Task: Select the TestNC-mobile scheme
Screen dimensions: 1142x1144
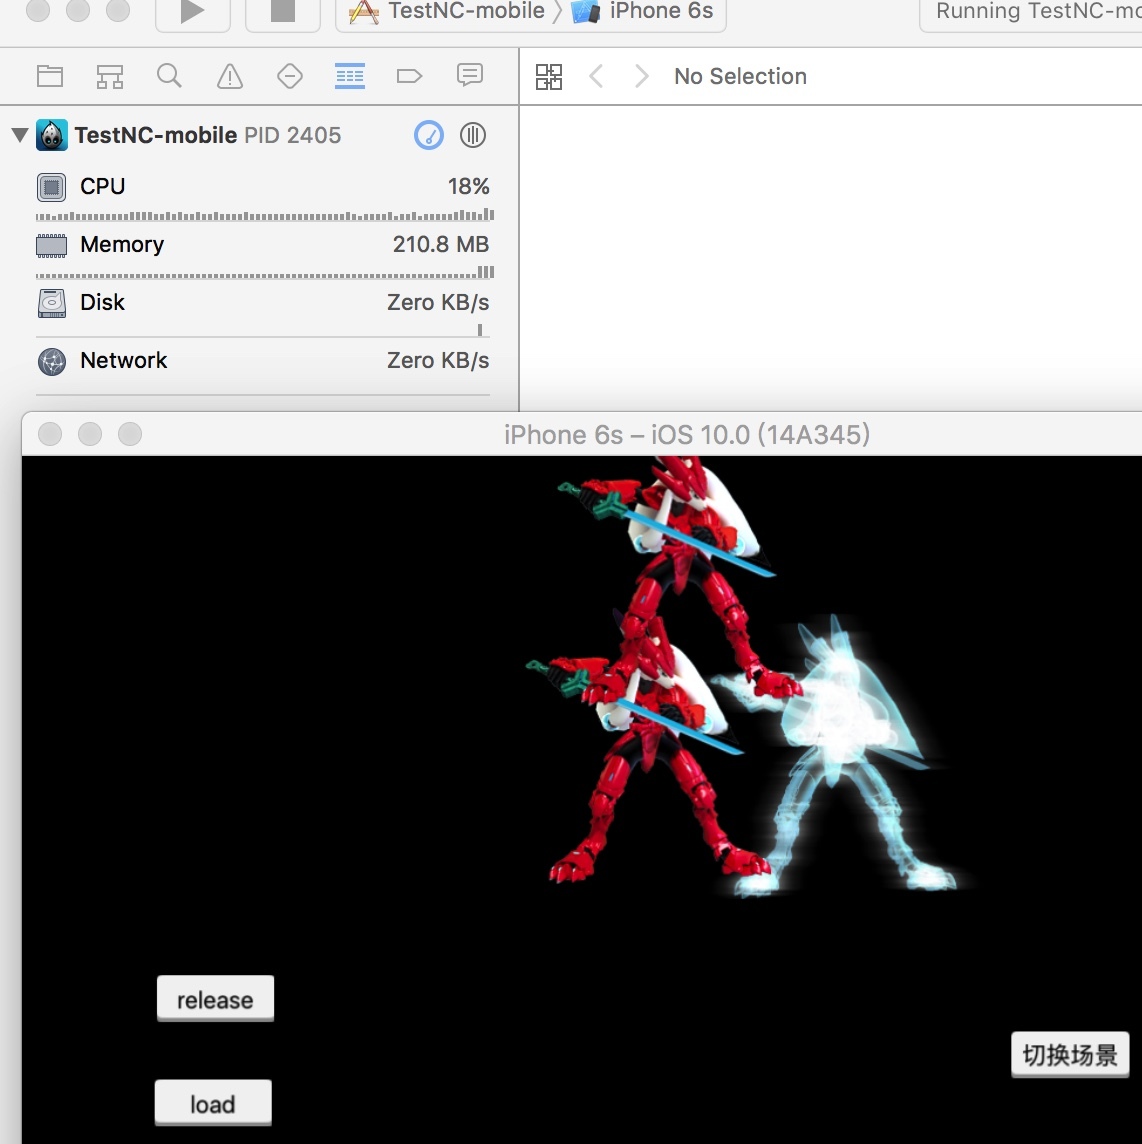Action: 447,12
